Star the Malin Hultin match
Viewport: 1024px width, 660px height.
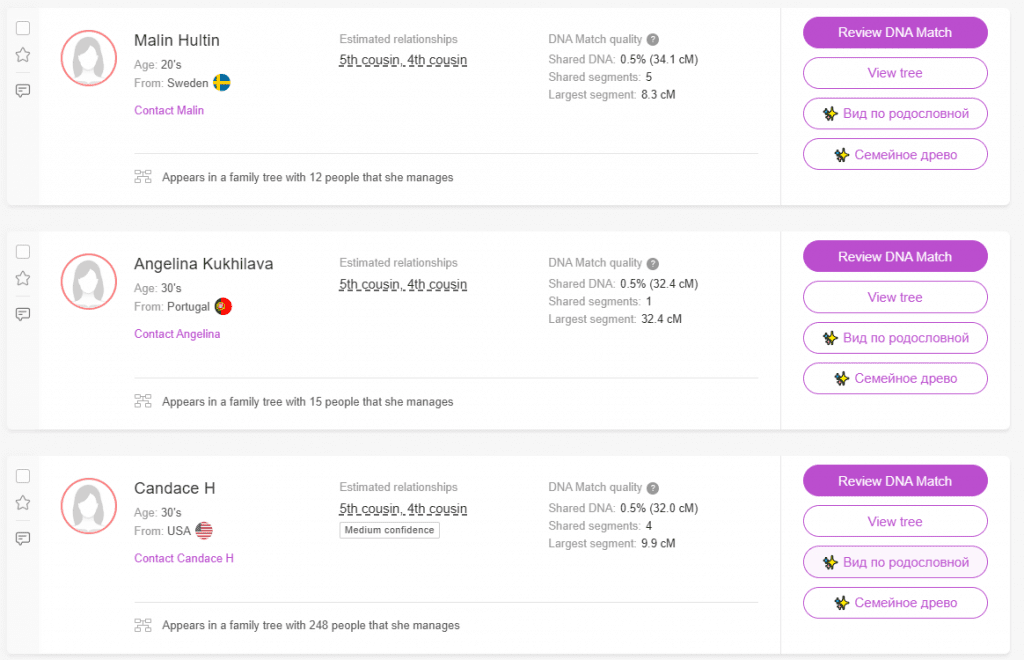pyautogui.click(x=23, y=55)
